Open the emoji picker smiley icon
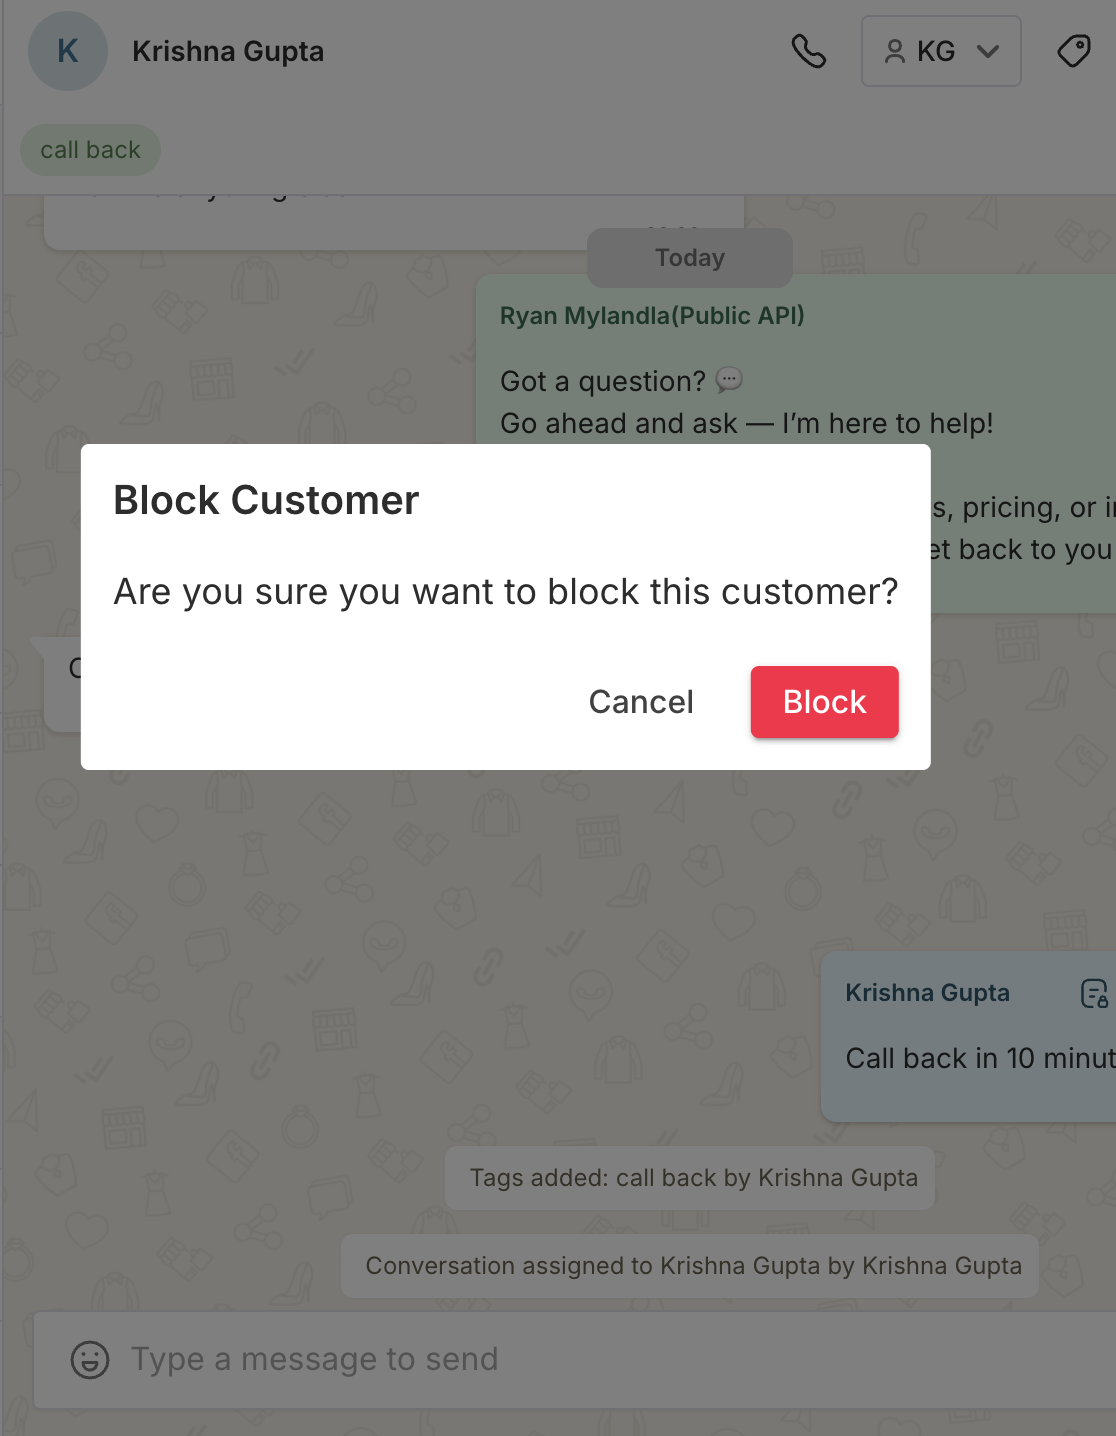 click(x=90, y=1359)
